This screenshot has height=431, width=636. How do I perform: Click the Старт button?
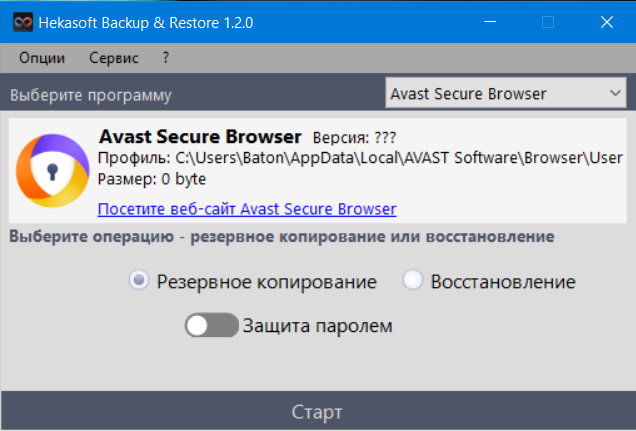tap(318, 411)
